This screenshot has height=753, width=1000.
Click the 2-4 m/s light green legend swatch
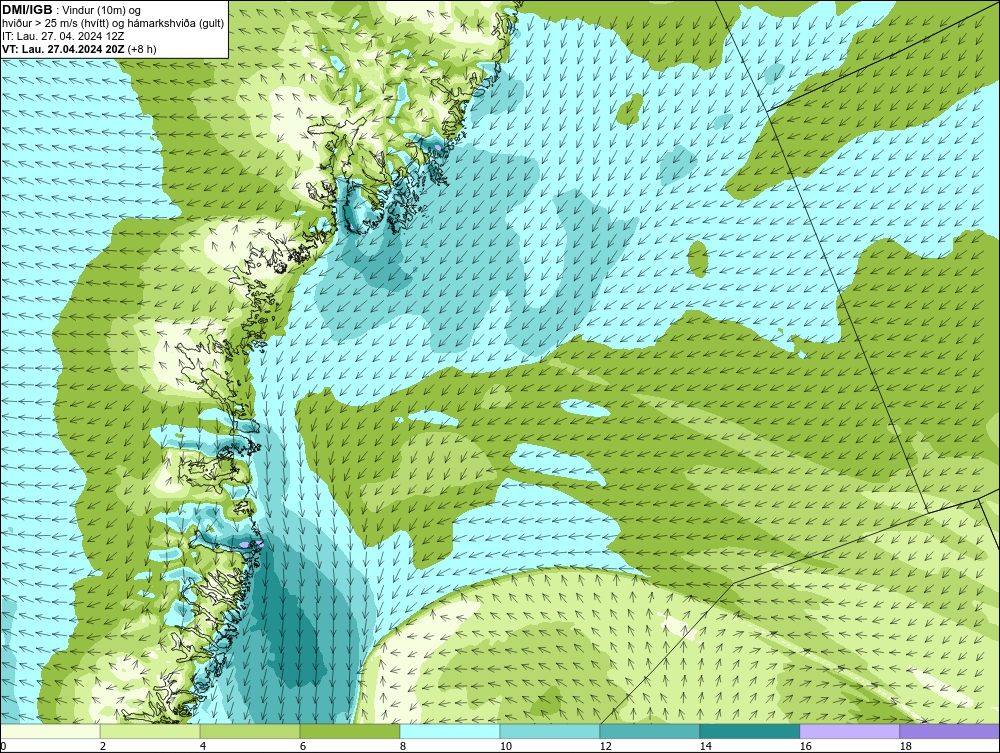(150, 731)
